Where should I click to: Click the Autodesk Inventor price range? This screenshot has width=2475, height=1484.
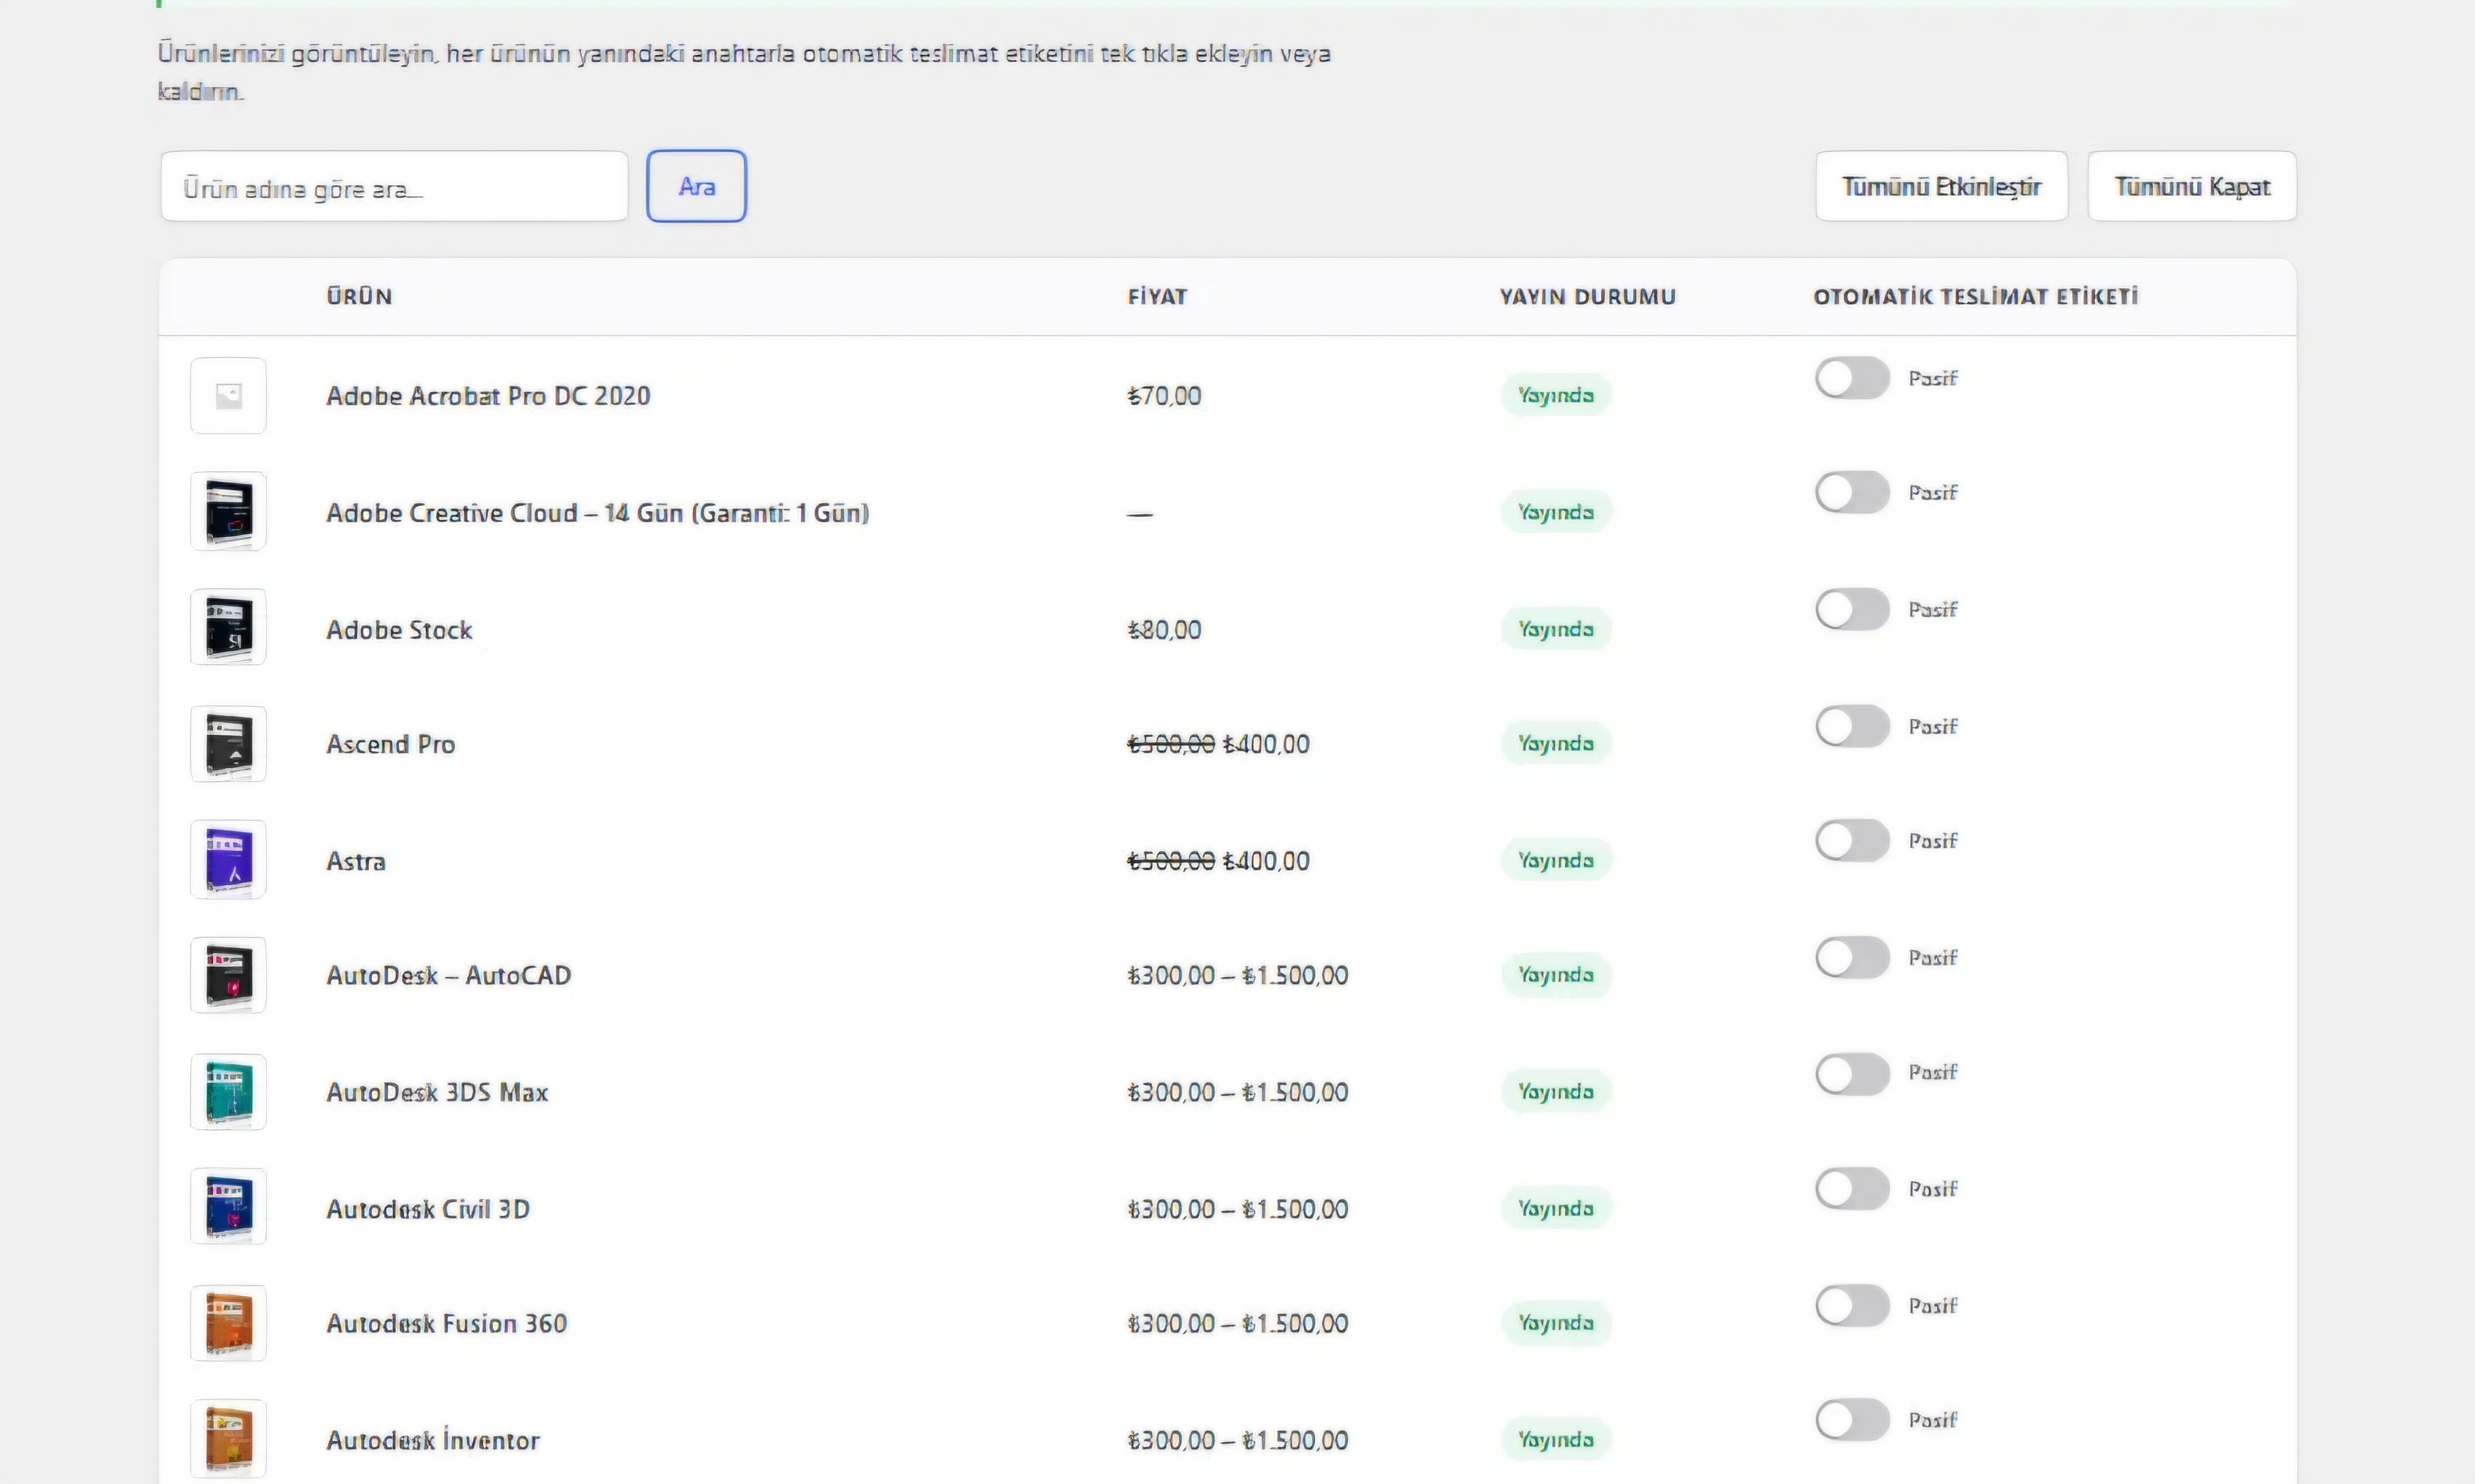(1237, 1440)
